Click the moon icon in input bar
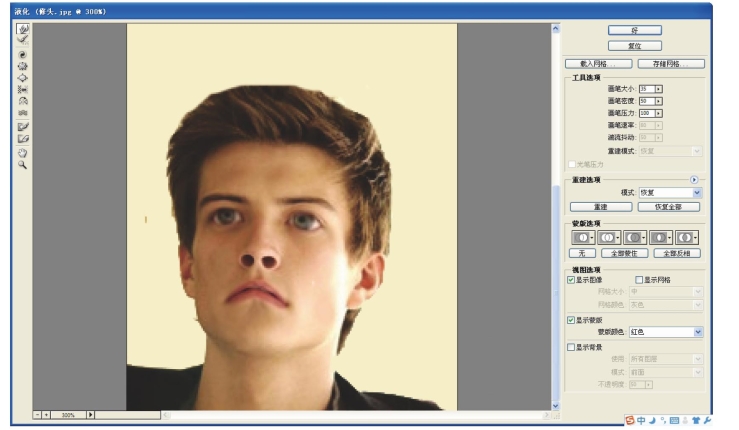Screen dimensions: 739x430 pyautogui.click(x=652, y=421)
